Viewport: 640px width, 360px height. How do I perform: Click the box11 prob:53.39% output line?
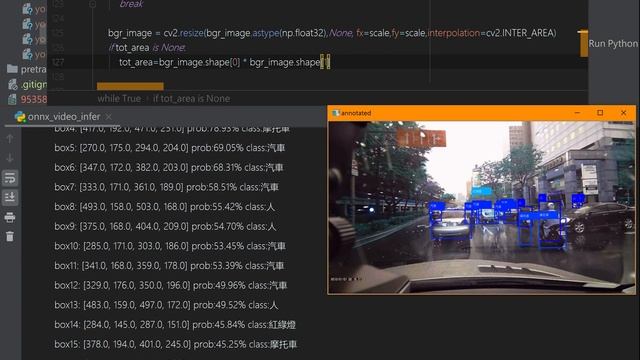169,266
